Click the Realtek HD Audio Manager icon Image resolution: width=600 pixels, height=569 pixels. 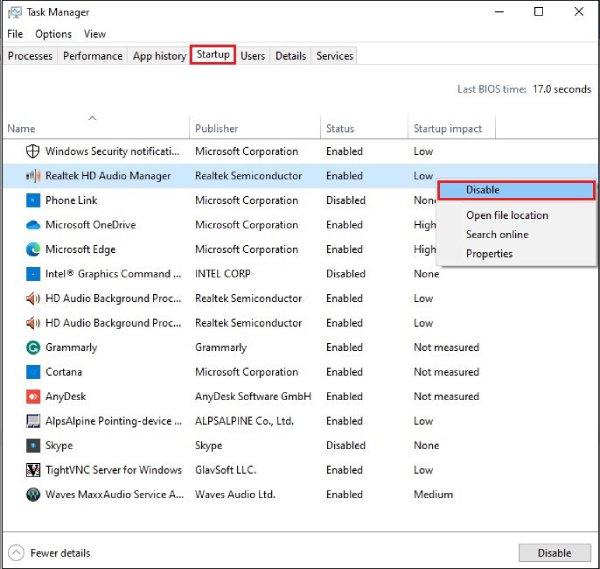click(x=30, y=176)
